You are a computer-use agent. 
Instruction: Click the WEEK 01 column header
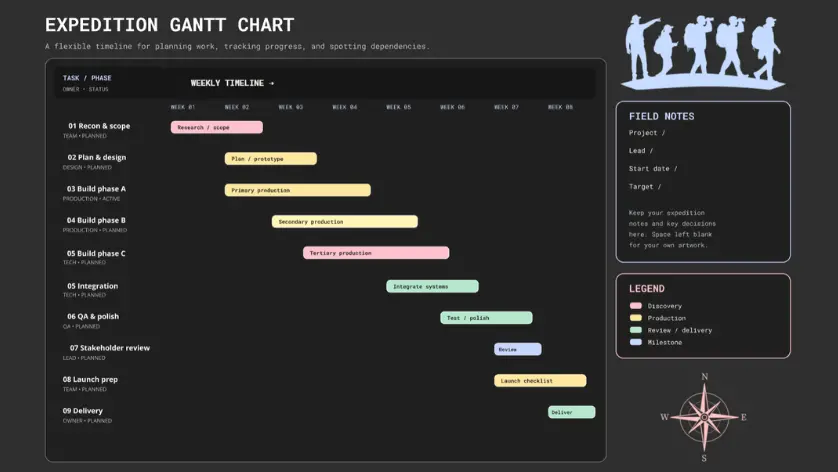pyautogui.click(x=183, y=107)
